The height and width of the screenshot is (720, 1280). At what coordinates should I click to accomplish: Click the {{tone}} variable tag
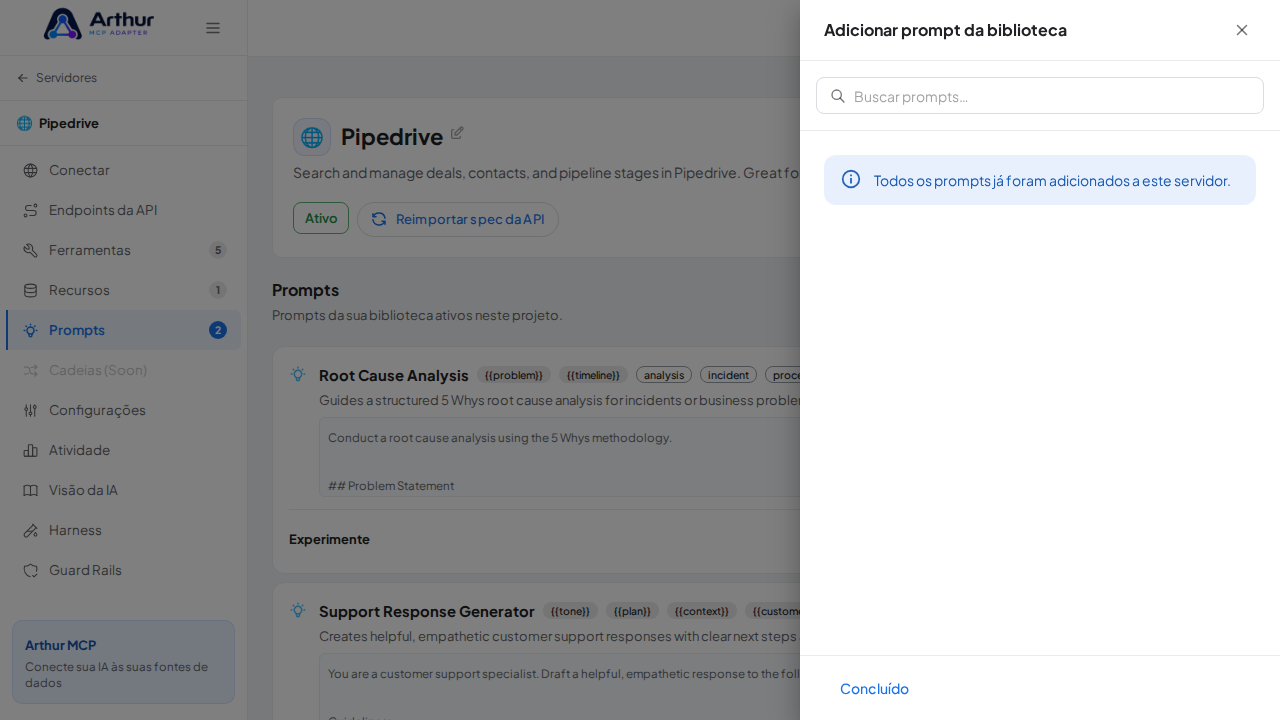click(570, 611)
